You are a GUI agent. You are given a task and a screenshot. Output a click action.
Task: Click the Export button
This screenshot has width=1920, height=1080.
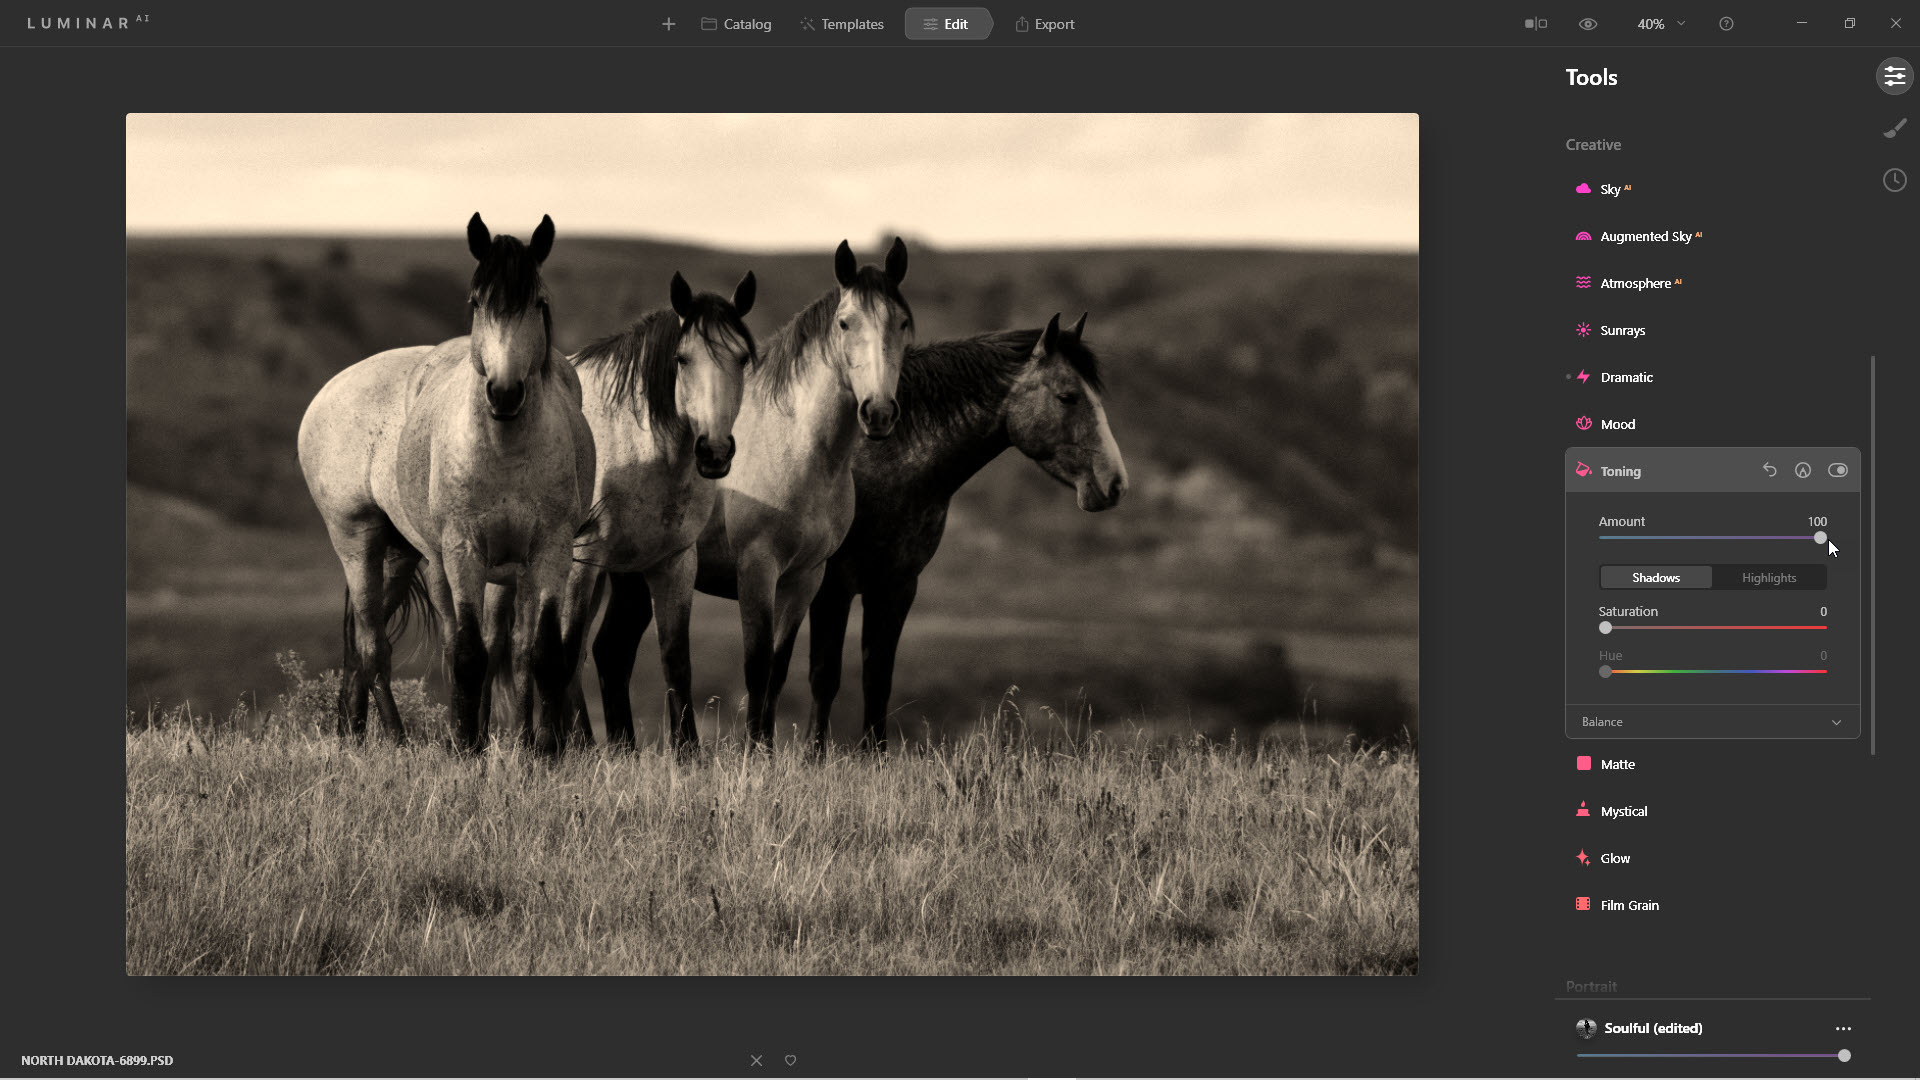click(1045, 24)
